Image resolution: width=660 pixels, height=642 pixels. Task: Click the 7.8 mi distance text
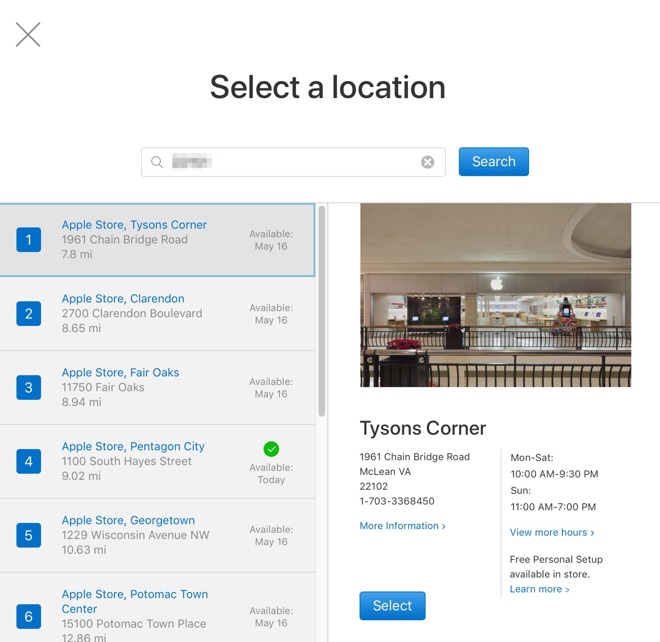point(77,254)
